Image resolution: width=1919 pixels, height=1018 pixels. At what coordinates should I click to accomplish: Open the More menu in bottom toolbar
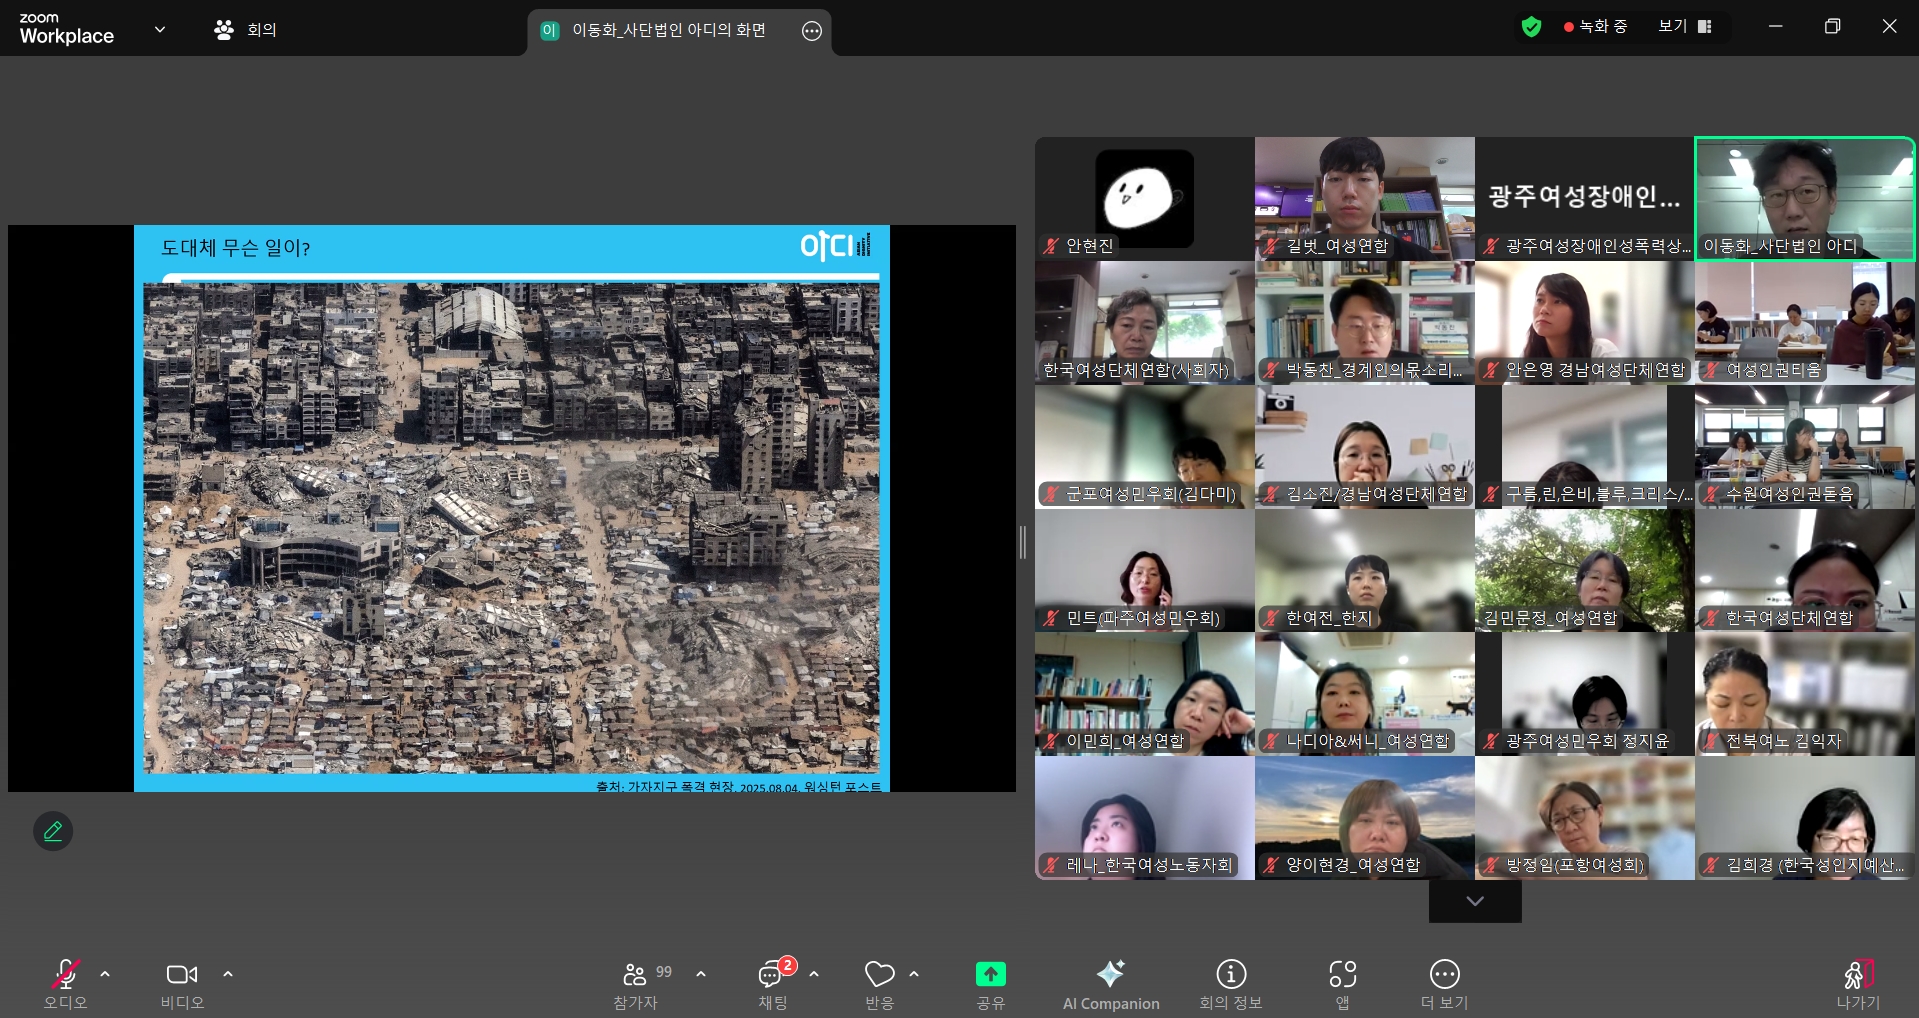point(1444,984)
